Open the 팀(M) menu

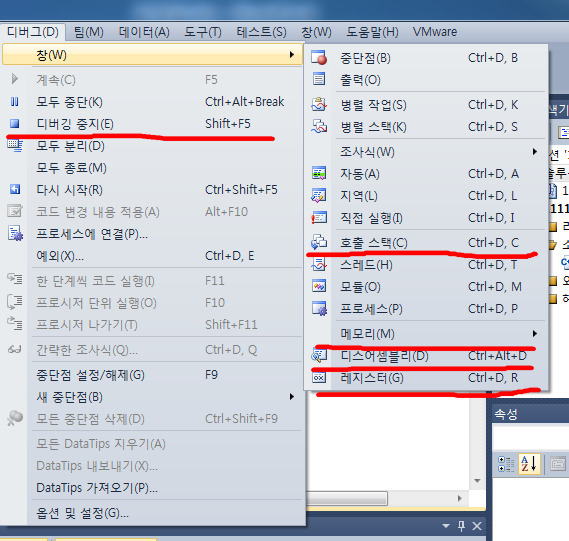(x=89, y=32)
